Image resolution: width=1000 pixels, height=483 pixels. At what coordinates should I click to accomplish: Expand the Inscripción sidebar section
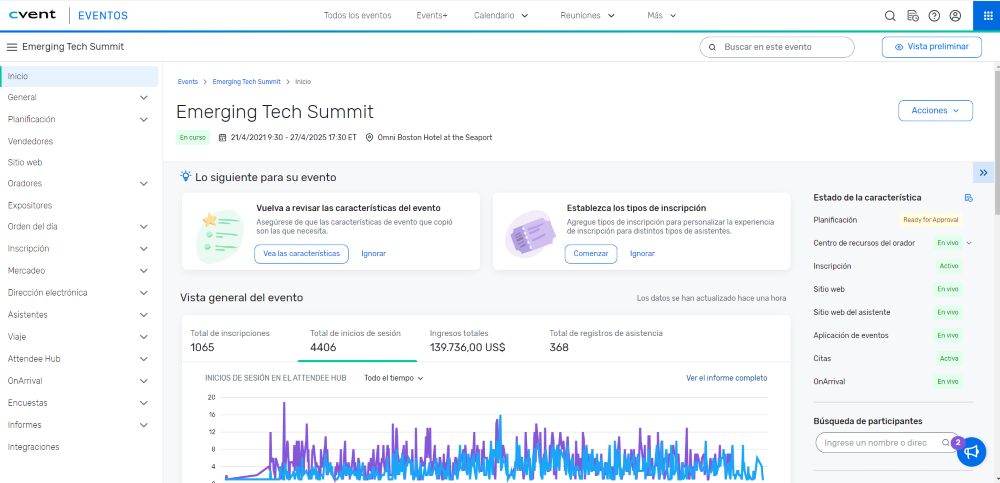tap(143, 249)
